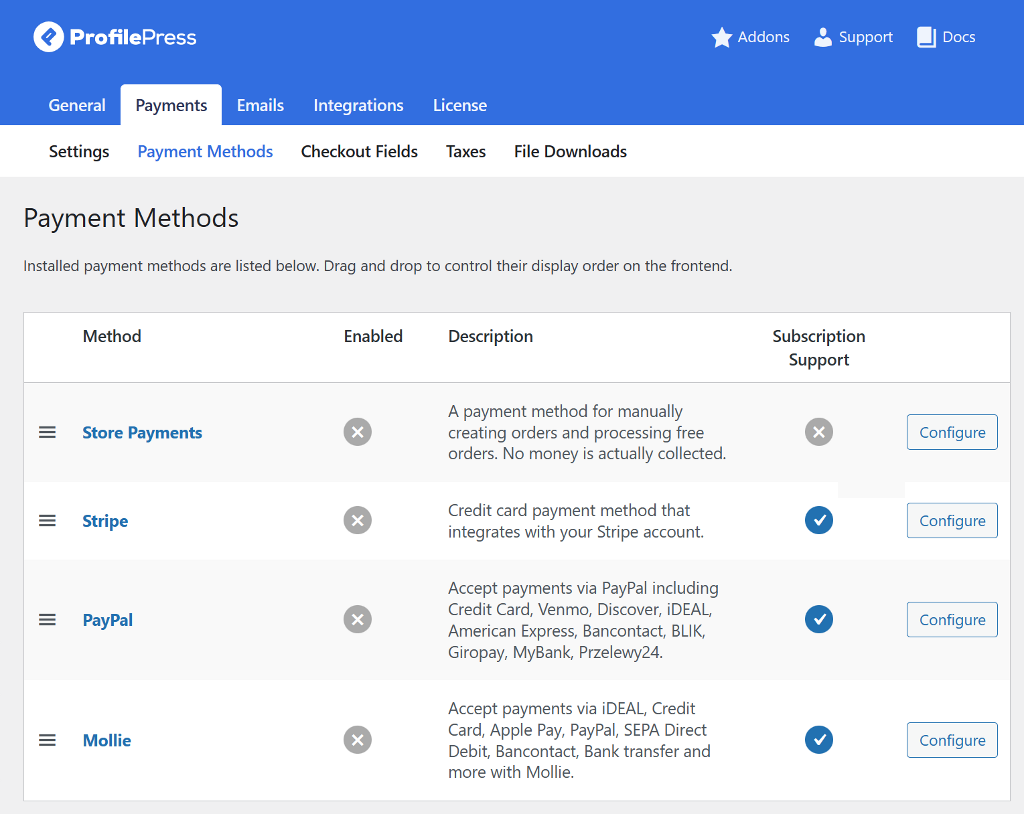Image resolution: width=1024 pixels, height=814 pixels.
Task: Click the Subscription Support column header
Action: [x=819, y=348]
